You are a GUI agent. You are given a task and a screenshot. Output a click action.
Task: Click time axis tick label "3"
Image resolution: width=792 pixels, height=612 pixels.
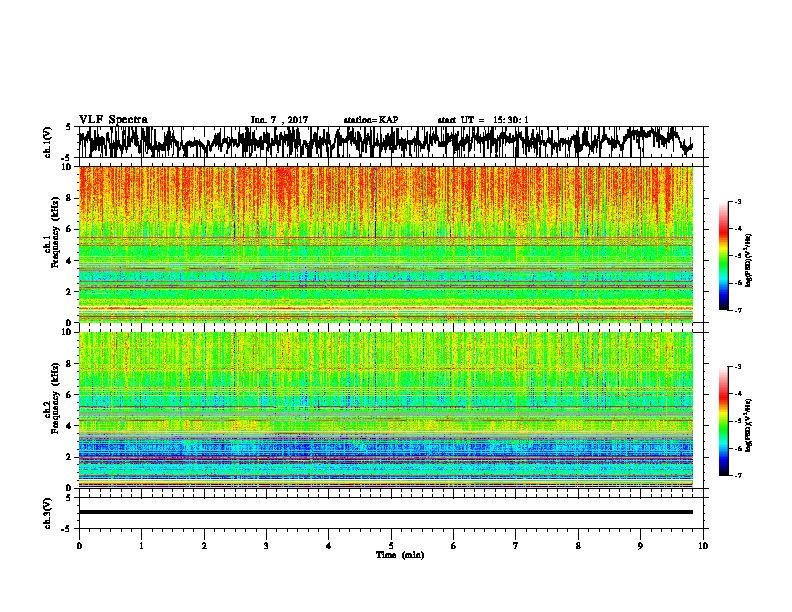click(x=266, y=546)
